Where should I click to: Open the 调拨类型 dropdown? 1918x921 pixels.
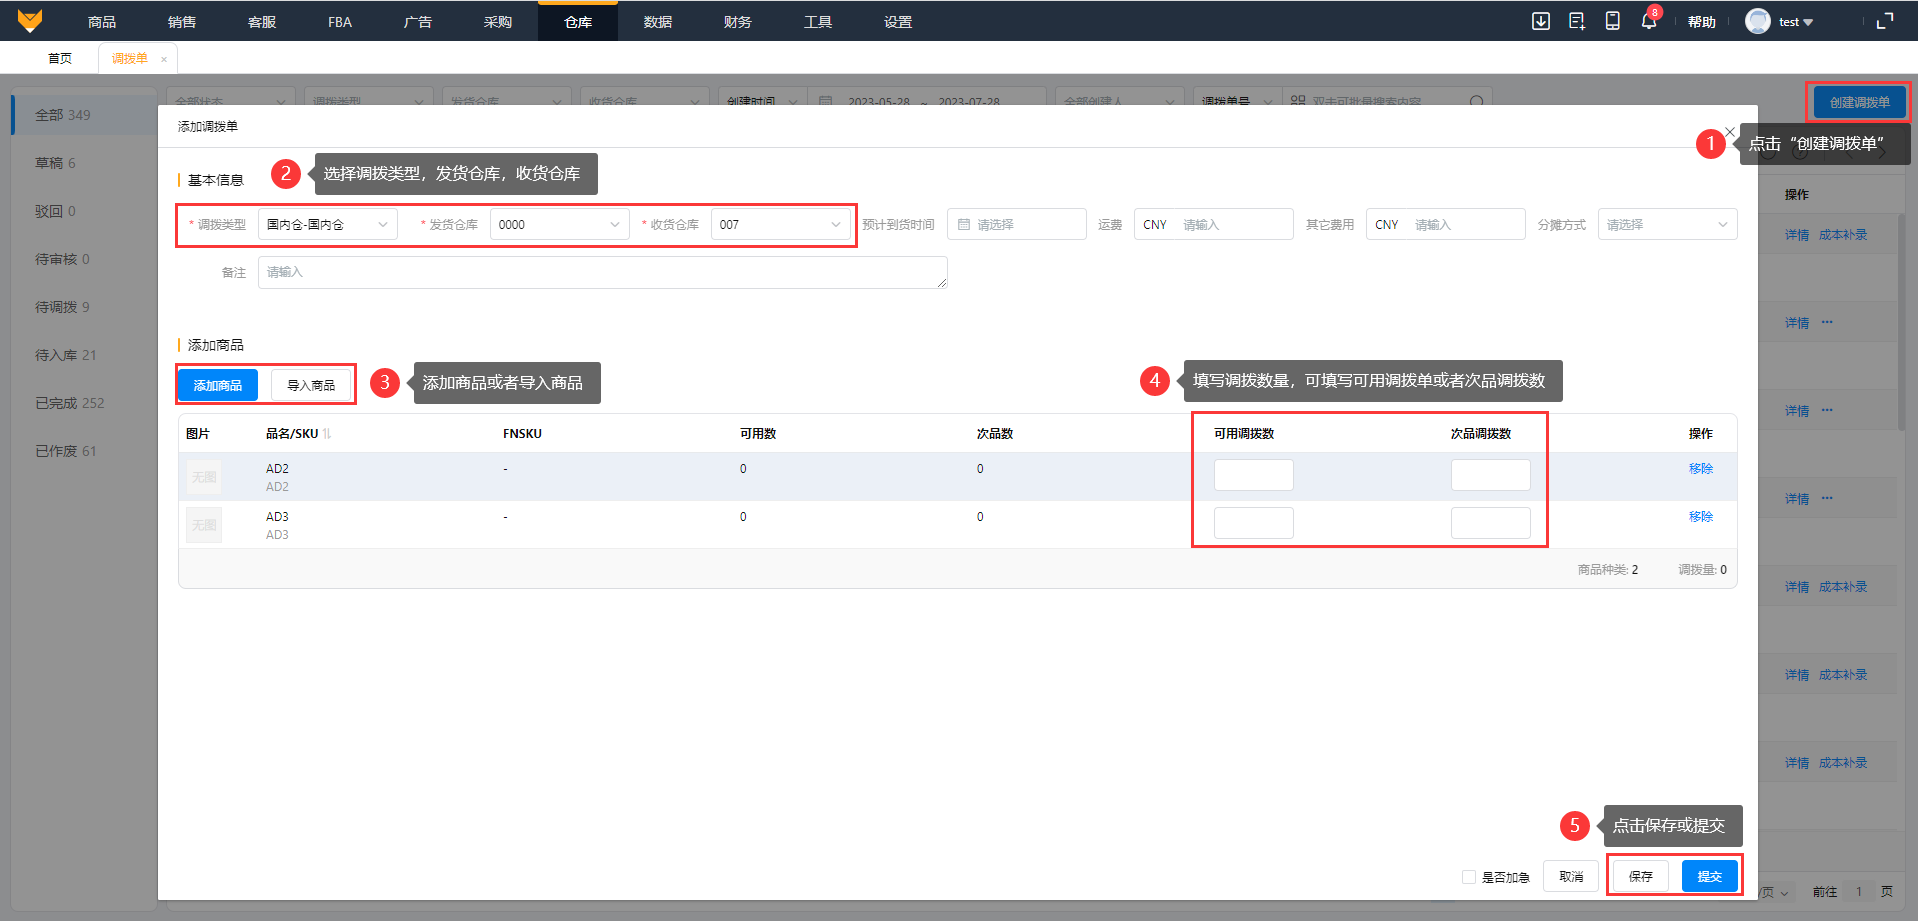point(328,224)
